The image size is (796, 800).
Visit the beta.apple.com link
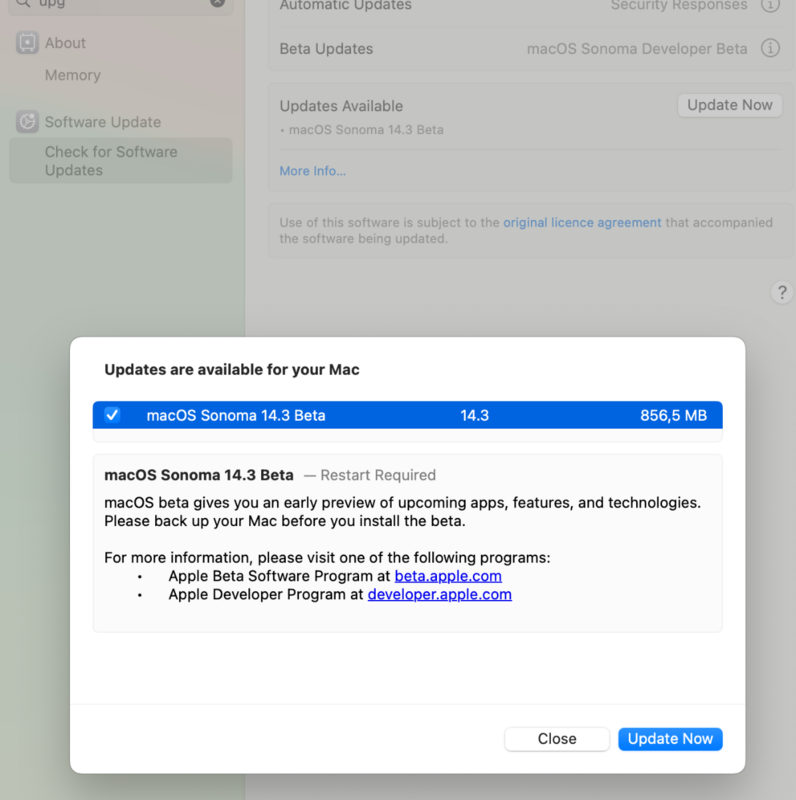pyautogui.click(x=448, y=576)
